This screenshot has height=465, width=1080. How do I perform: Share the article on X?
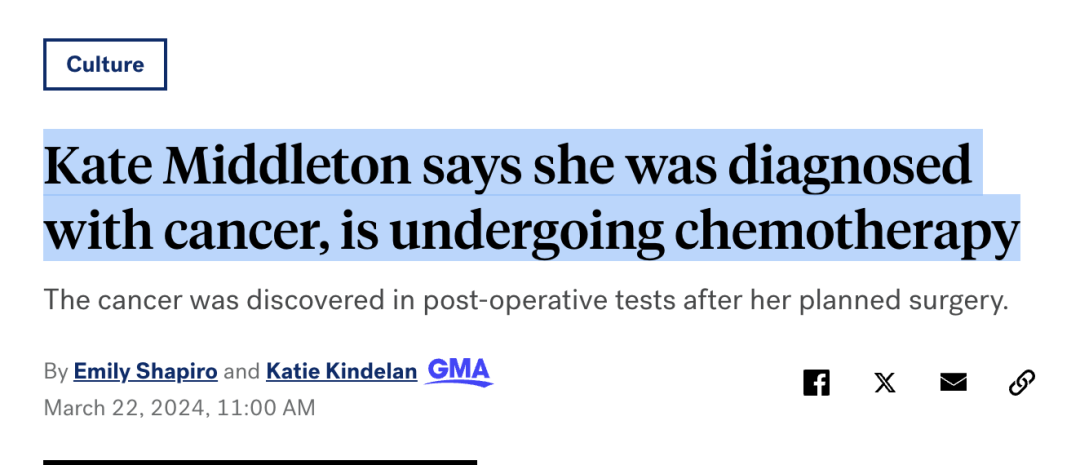tap(885, 382)
